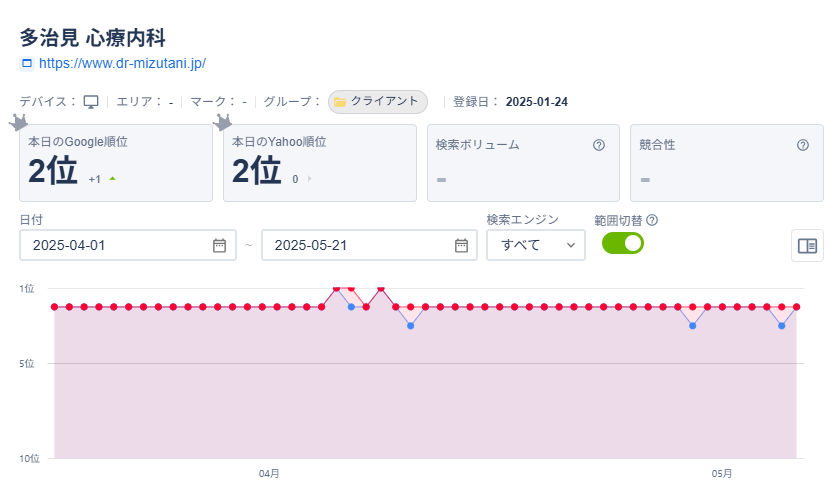Select the 本日のGoogle順位 card
Screen dimensions: 839x500
(x=116, y=163)
